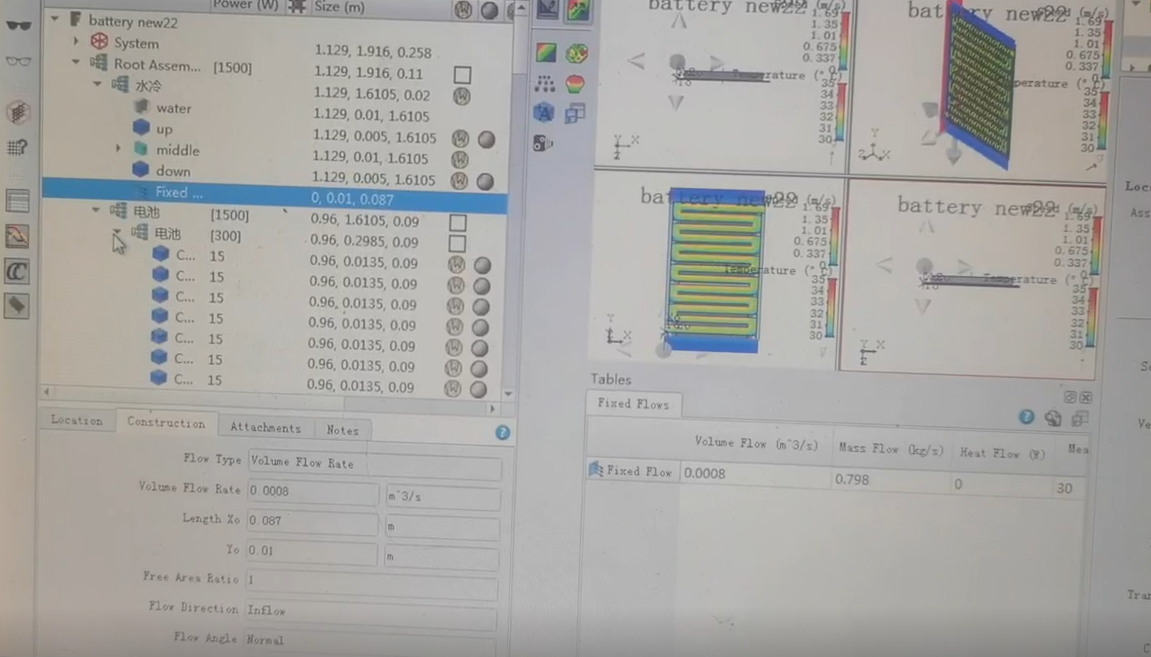Click the globe export icon in Tables panel
The width and height of the screenshot is (1151, 657).
point(1053,418)
